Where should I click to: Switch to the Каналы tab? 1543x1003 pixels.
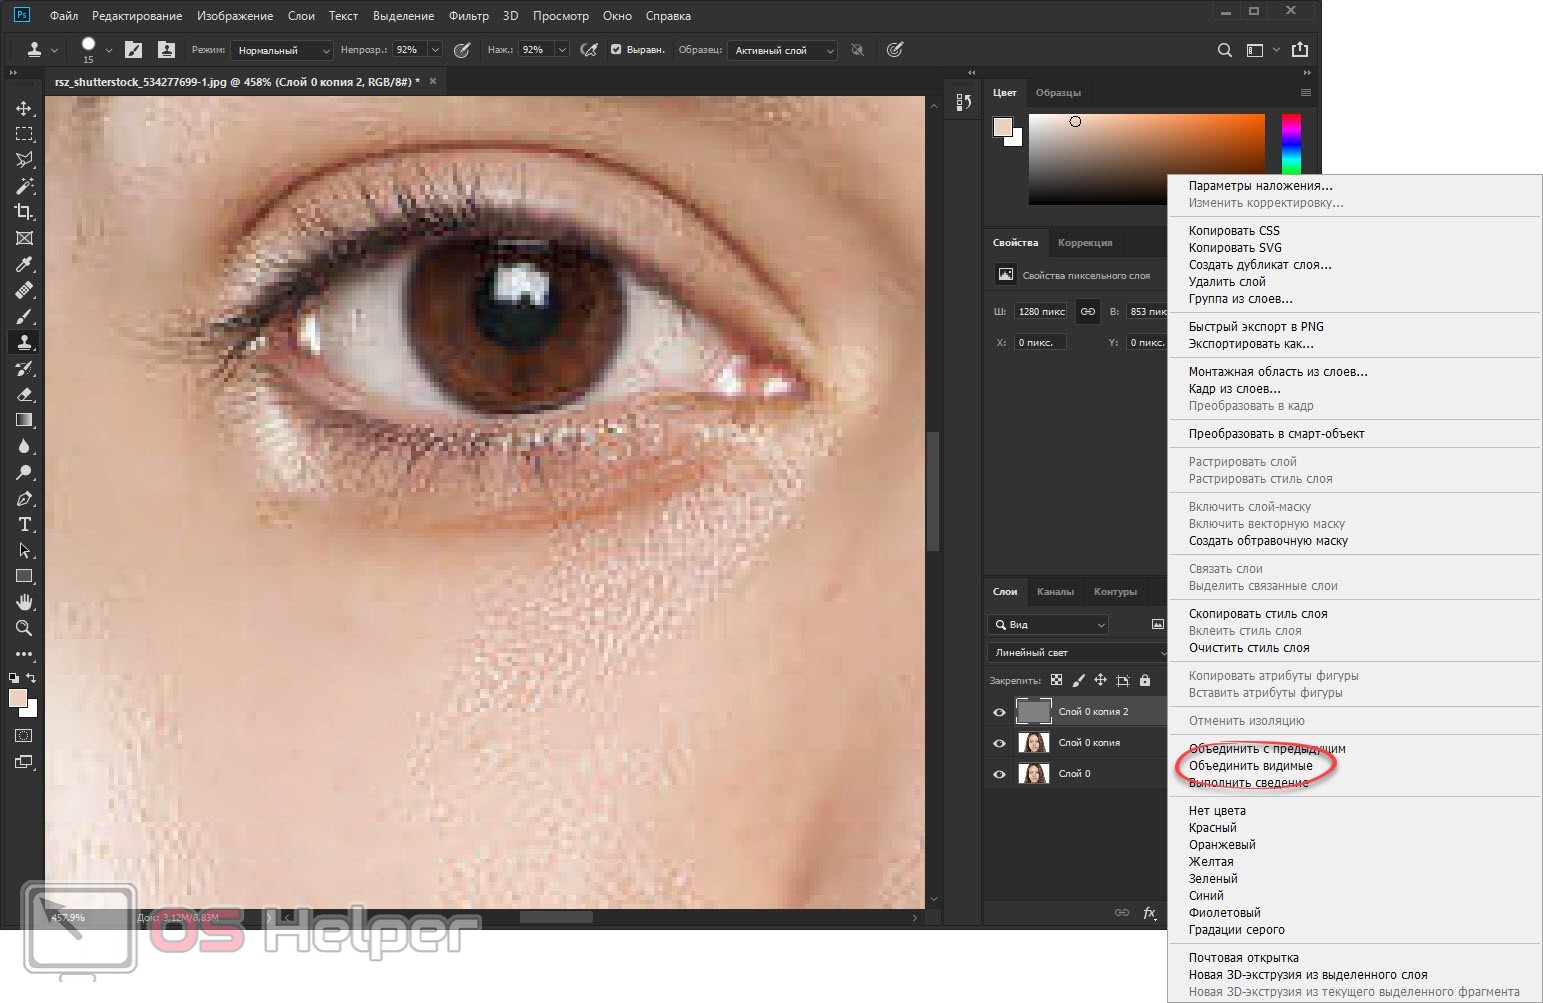1055,592
